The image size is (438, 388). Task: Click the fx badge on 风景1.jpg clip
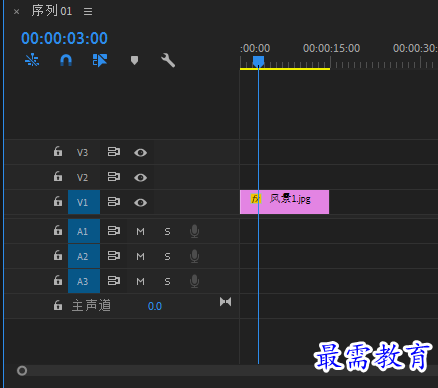click(255, 199)
